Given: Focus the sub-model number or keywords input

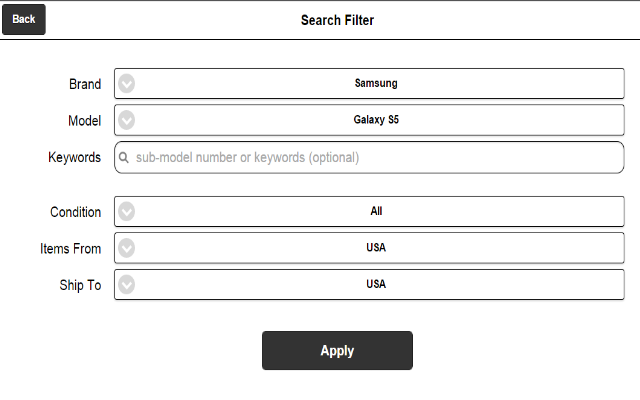Looking at the screenshot, I should click(369, 158).
